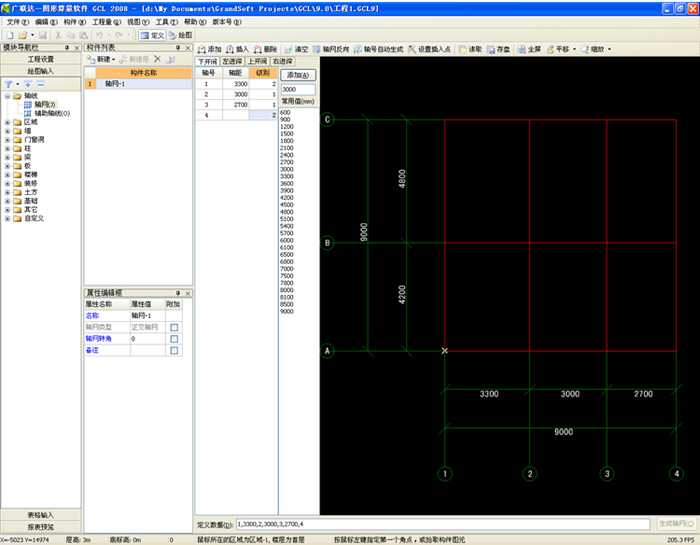Close the 构件列表 panel
The height and width of the screenshot is (545, 700).
(188, 47)
